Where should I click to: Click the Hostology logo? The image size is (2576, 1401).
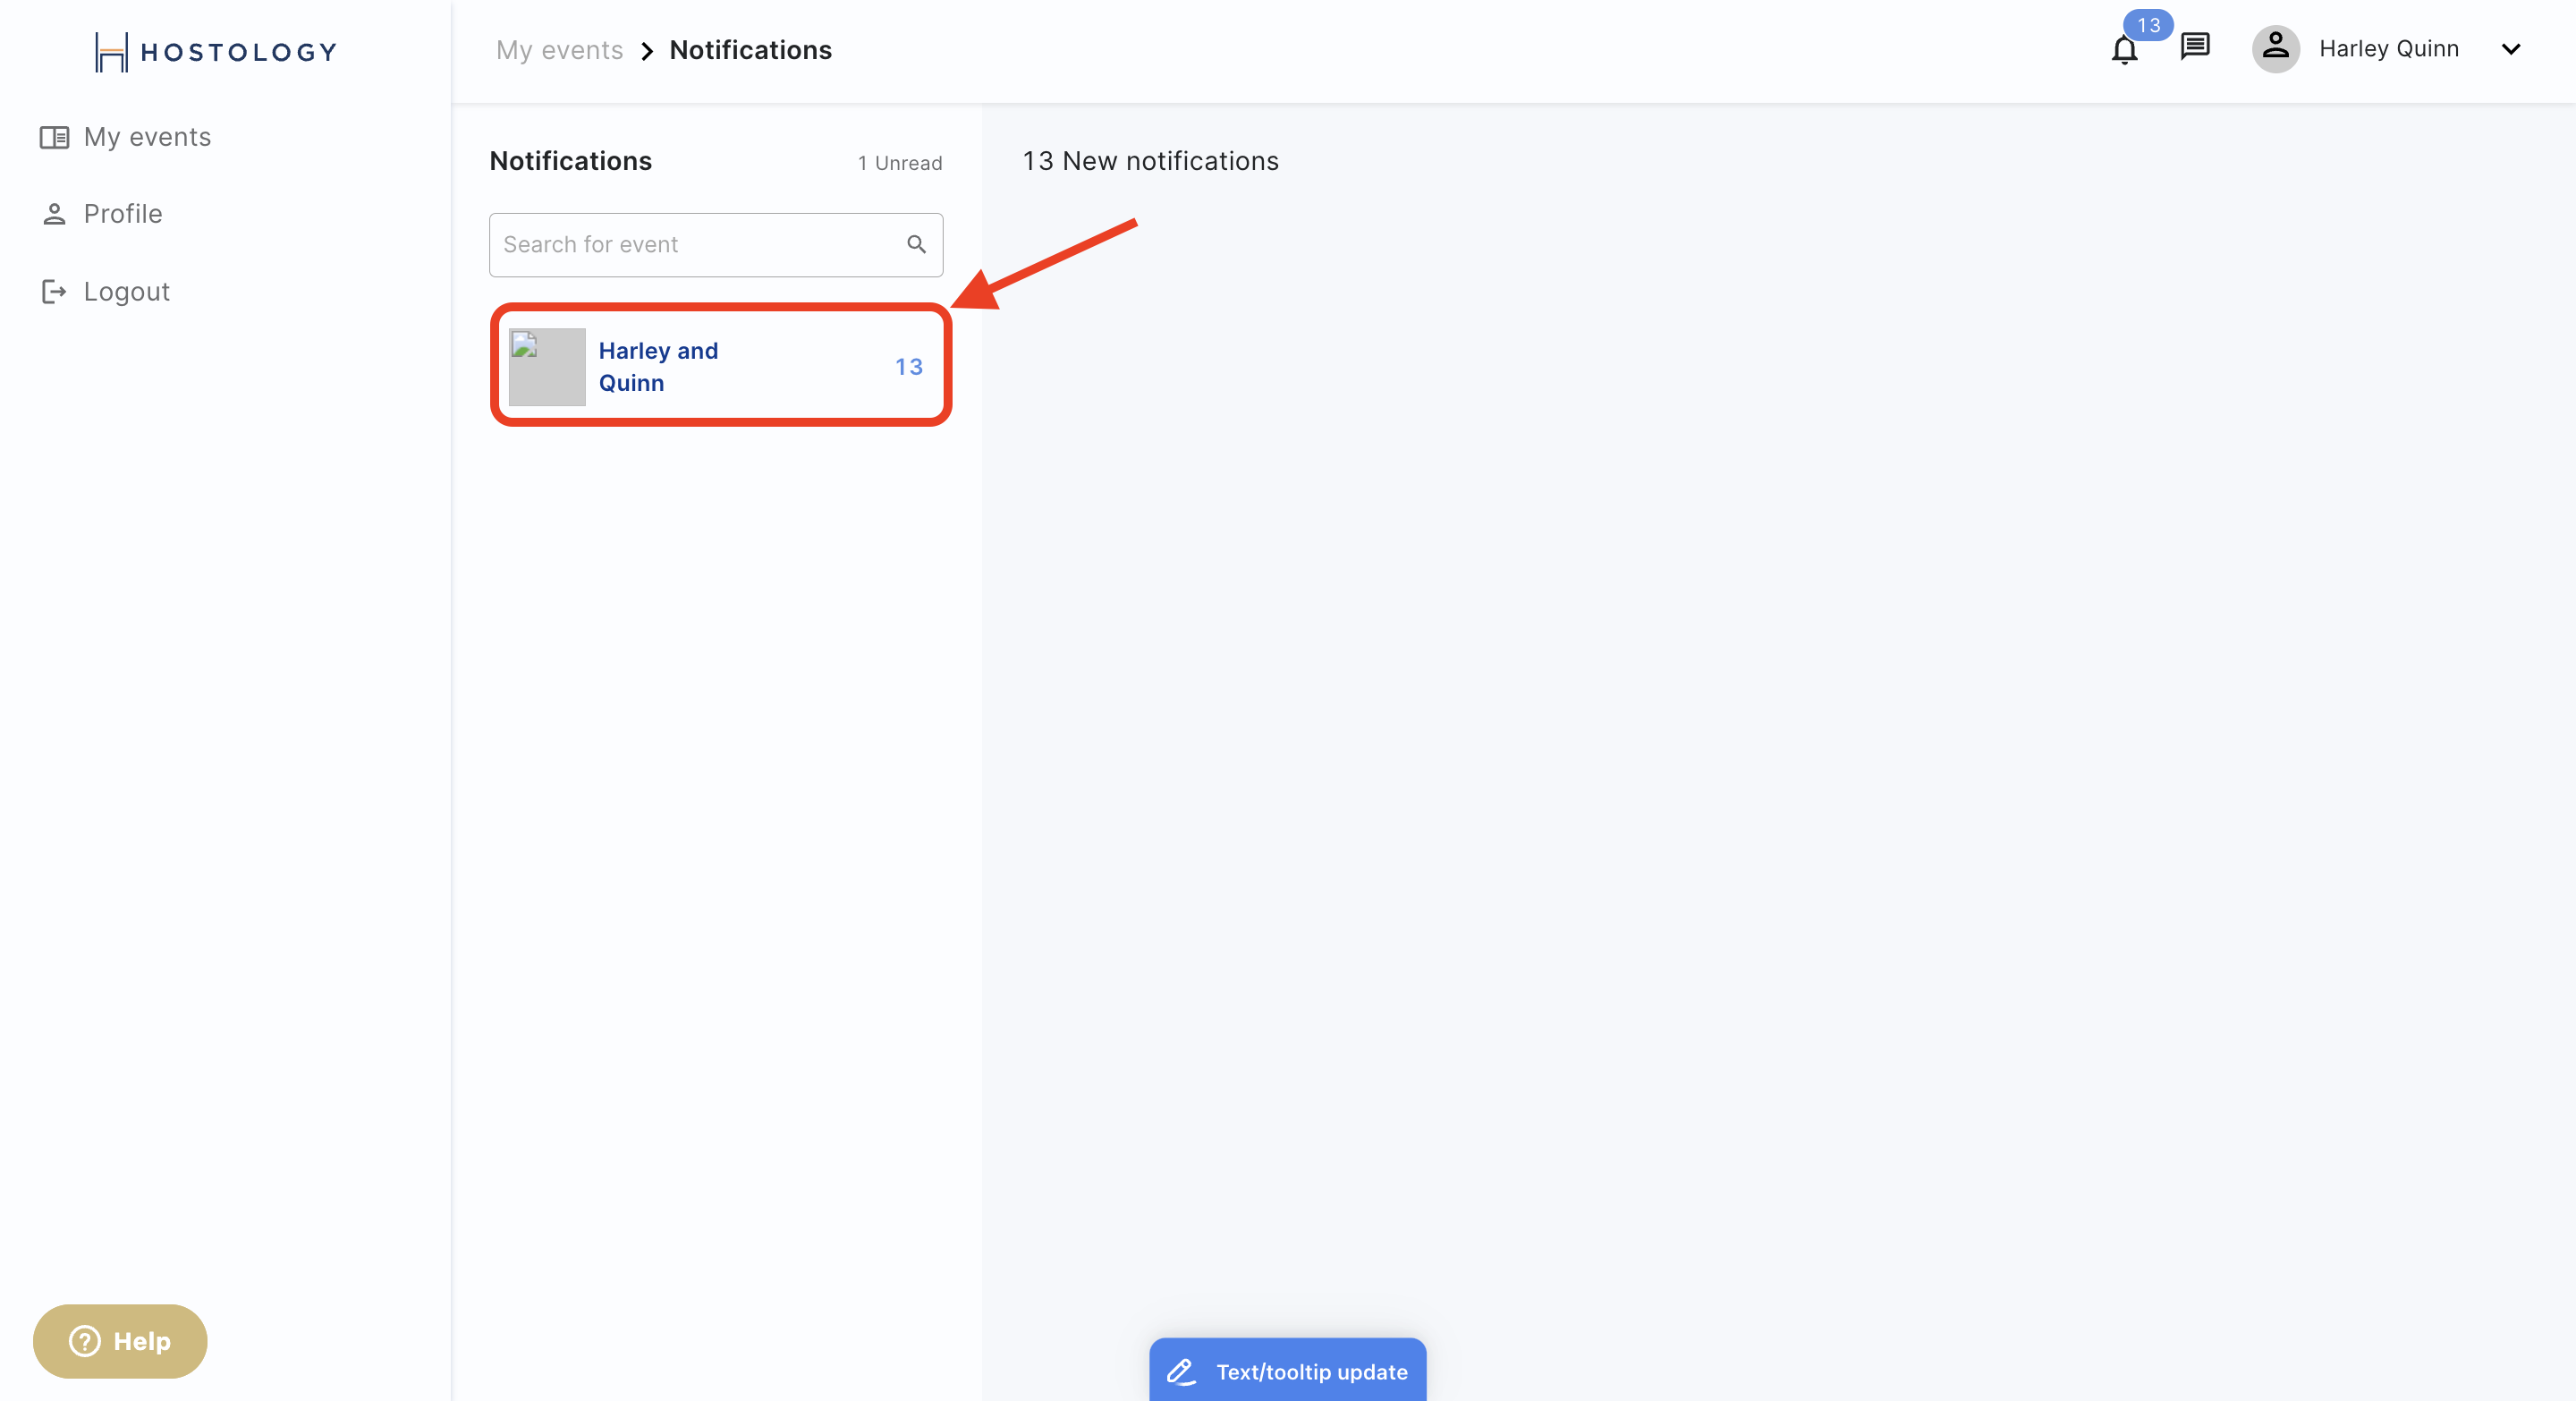coord(216,51)
